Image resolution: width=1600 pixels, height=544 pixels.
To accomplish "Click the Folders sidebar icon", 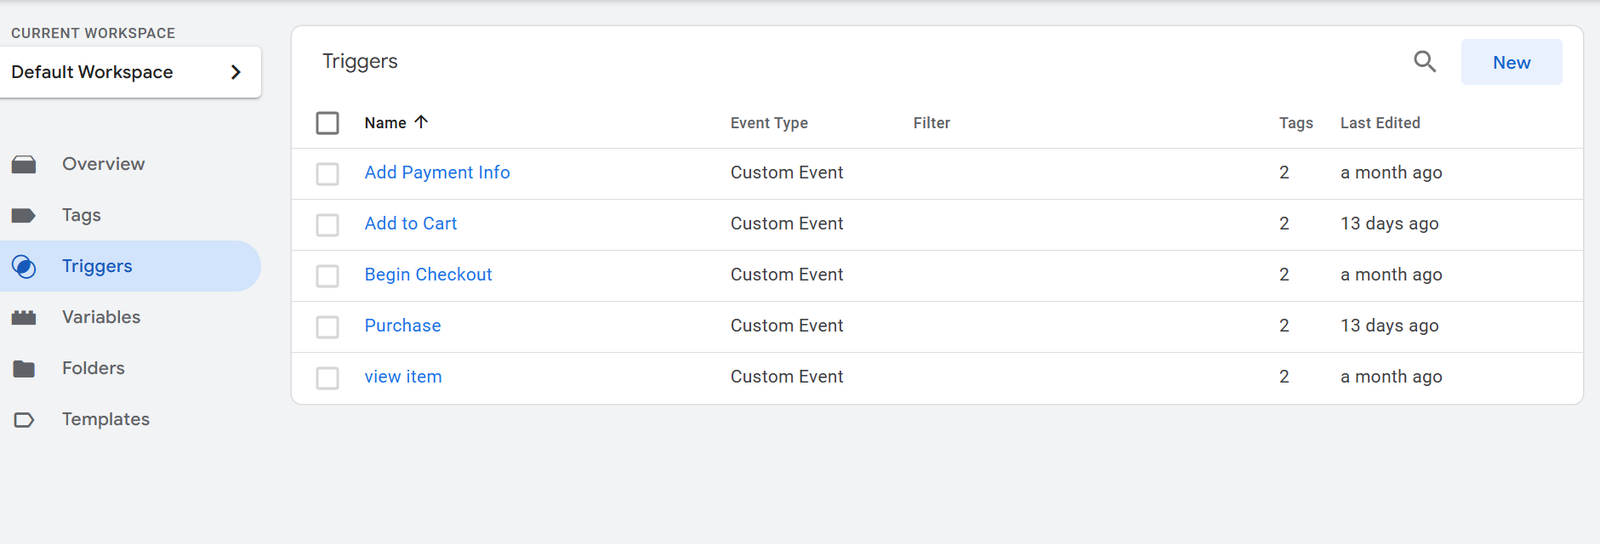I will click(x=24, y=369).
